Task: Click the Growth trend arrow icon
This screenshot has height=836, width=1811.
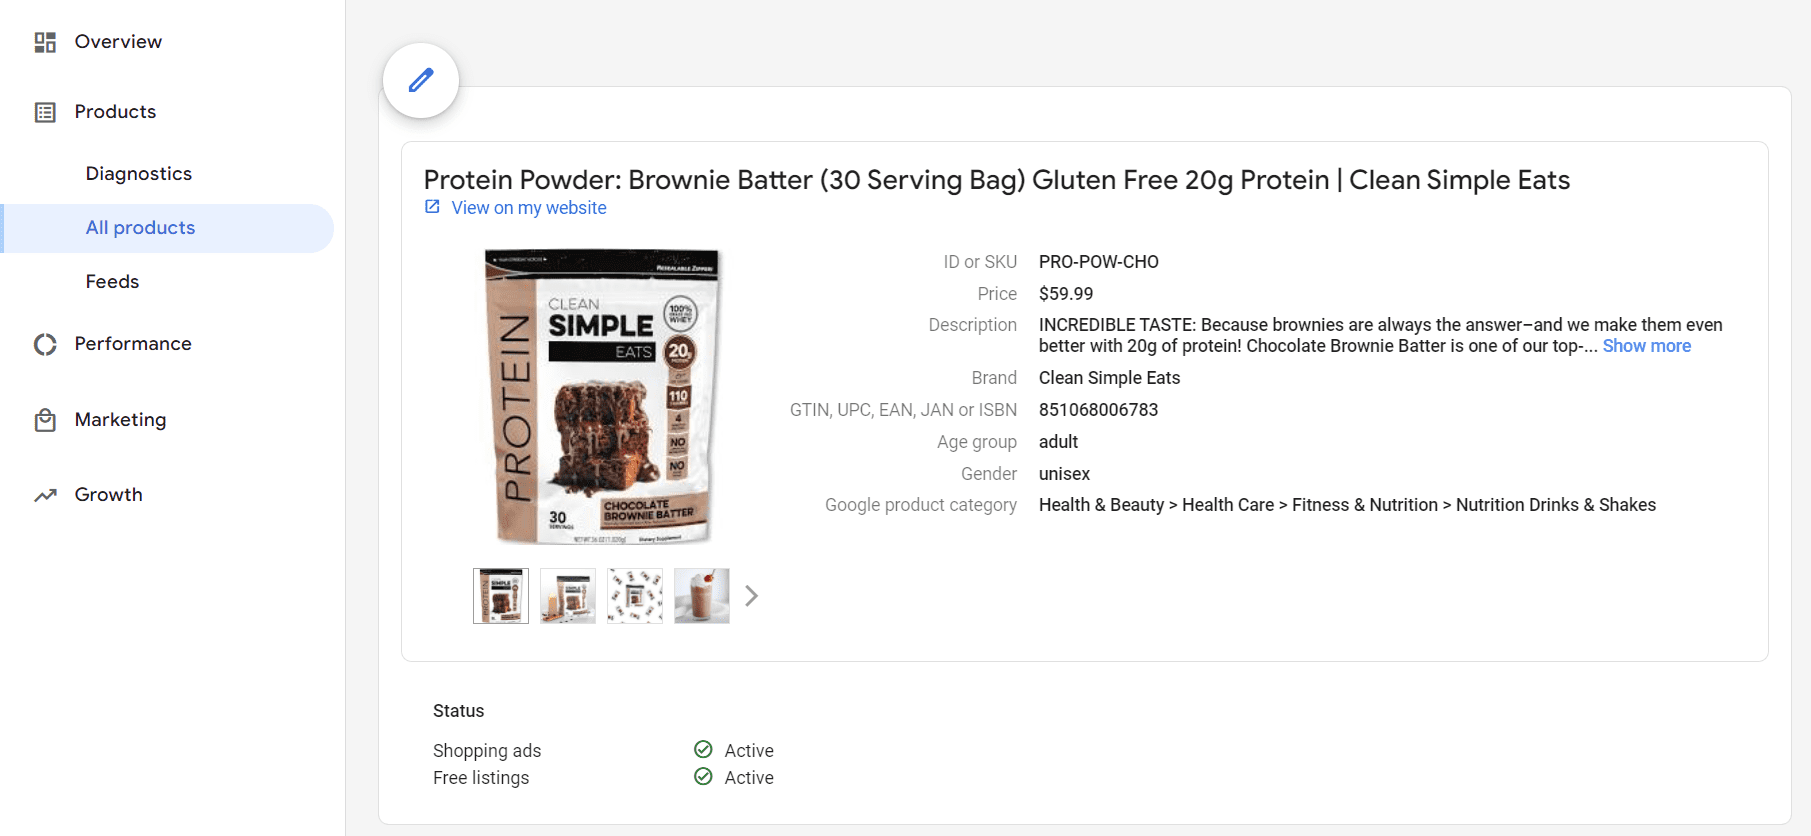Action: [x=45, y=495]
